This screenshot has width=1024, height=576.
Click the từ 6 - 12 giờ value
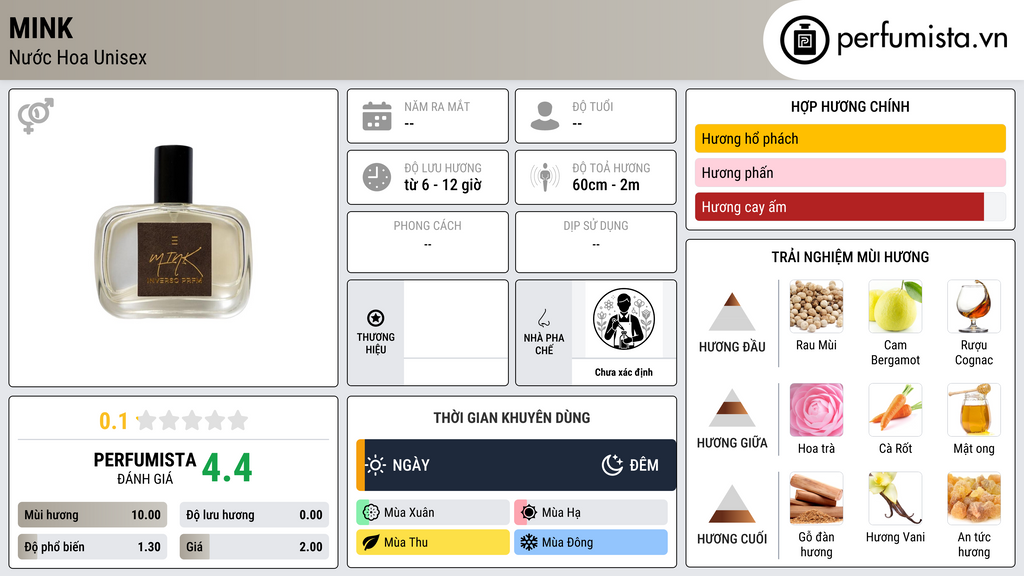[443, 185]
